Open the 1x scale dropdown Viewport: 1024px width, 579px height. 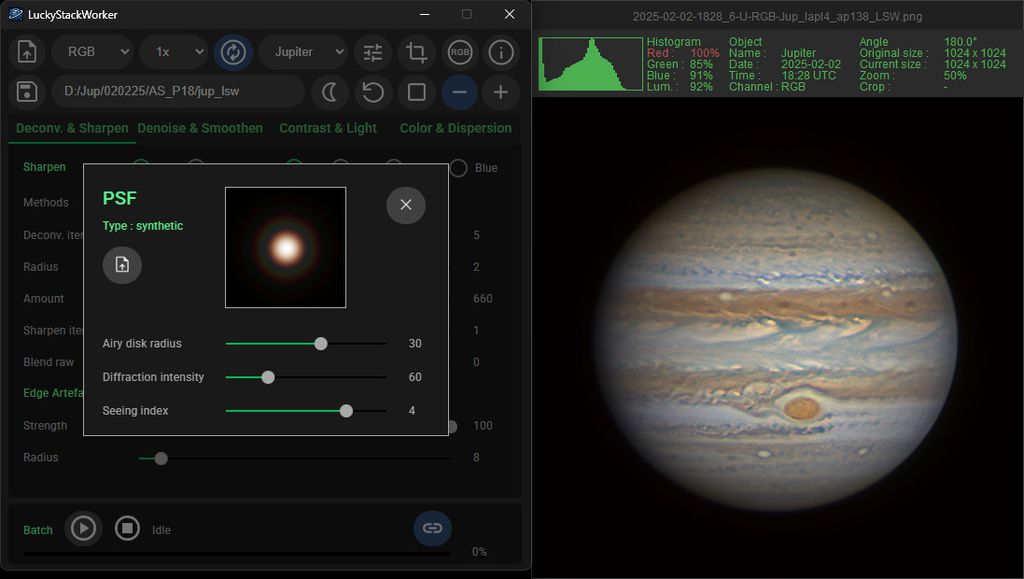pyautogui.click(x=174, y=52)
